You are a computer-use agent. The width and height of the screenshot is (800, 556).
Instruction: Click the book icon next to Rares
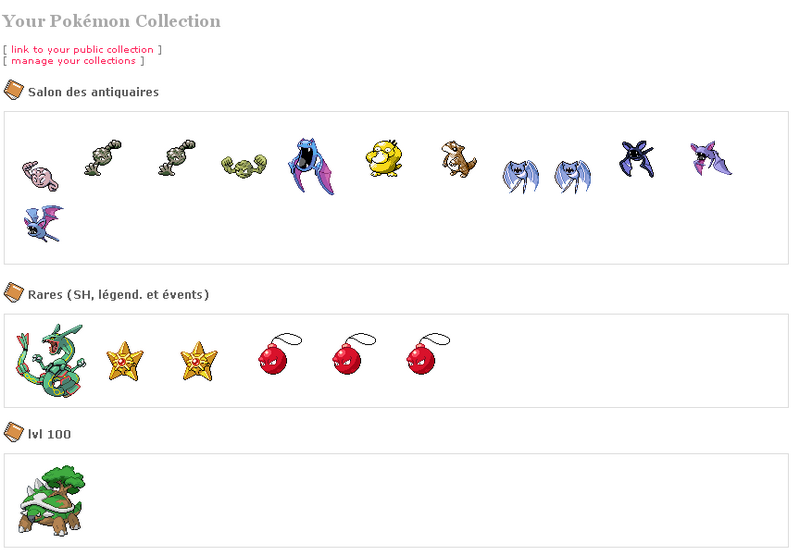(x=13, y=293)
